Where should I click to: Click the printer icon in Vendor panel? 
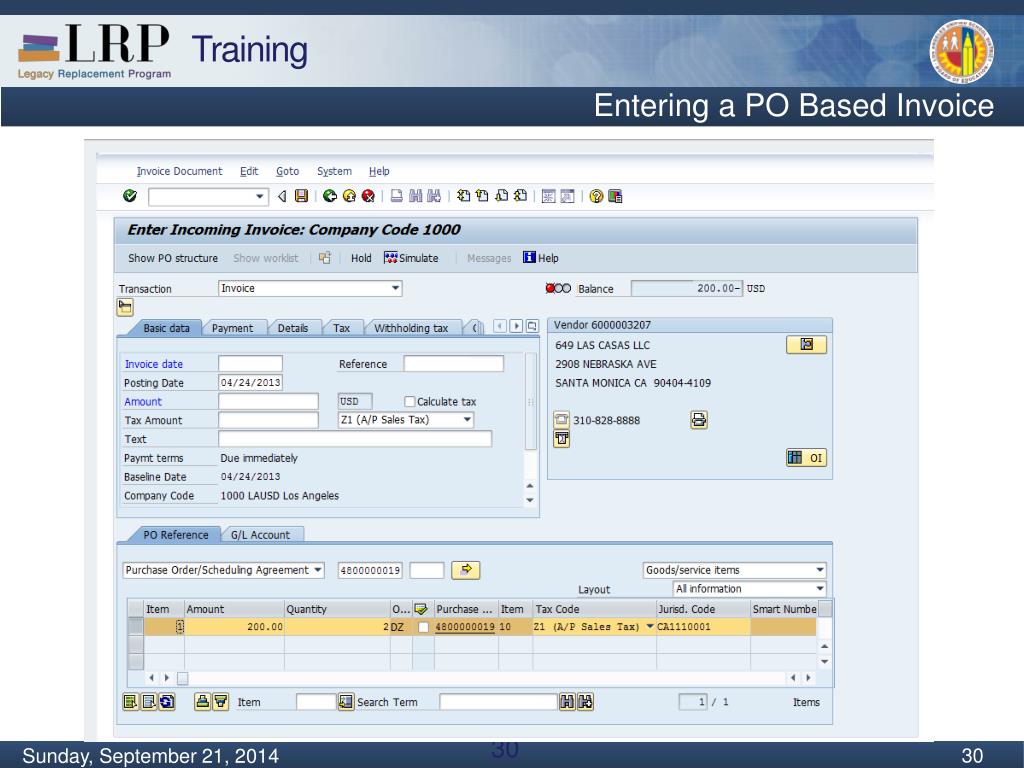coord(699,419)
